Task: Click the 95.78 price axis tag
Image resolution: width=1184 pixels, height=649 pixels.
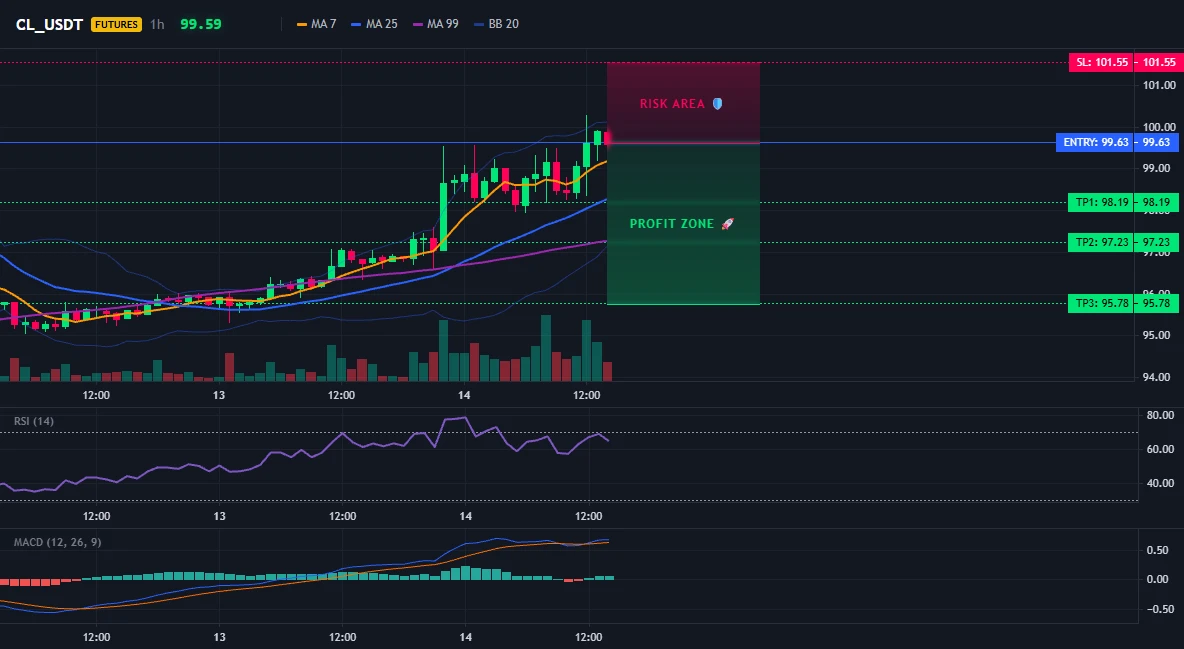Action: click(1157, 304)
